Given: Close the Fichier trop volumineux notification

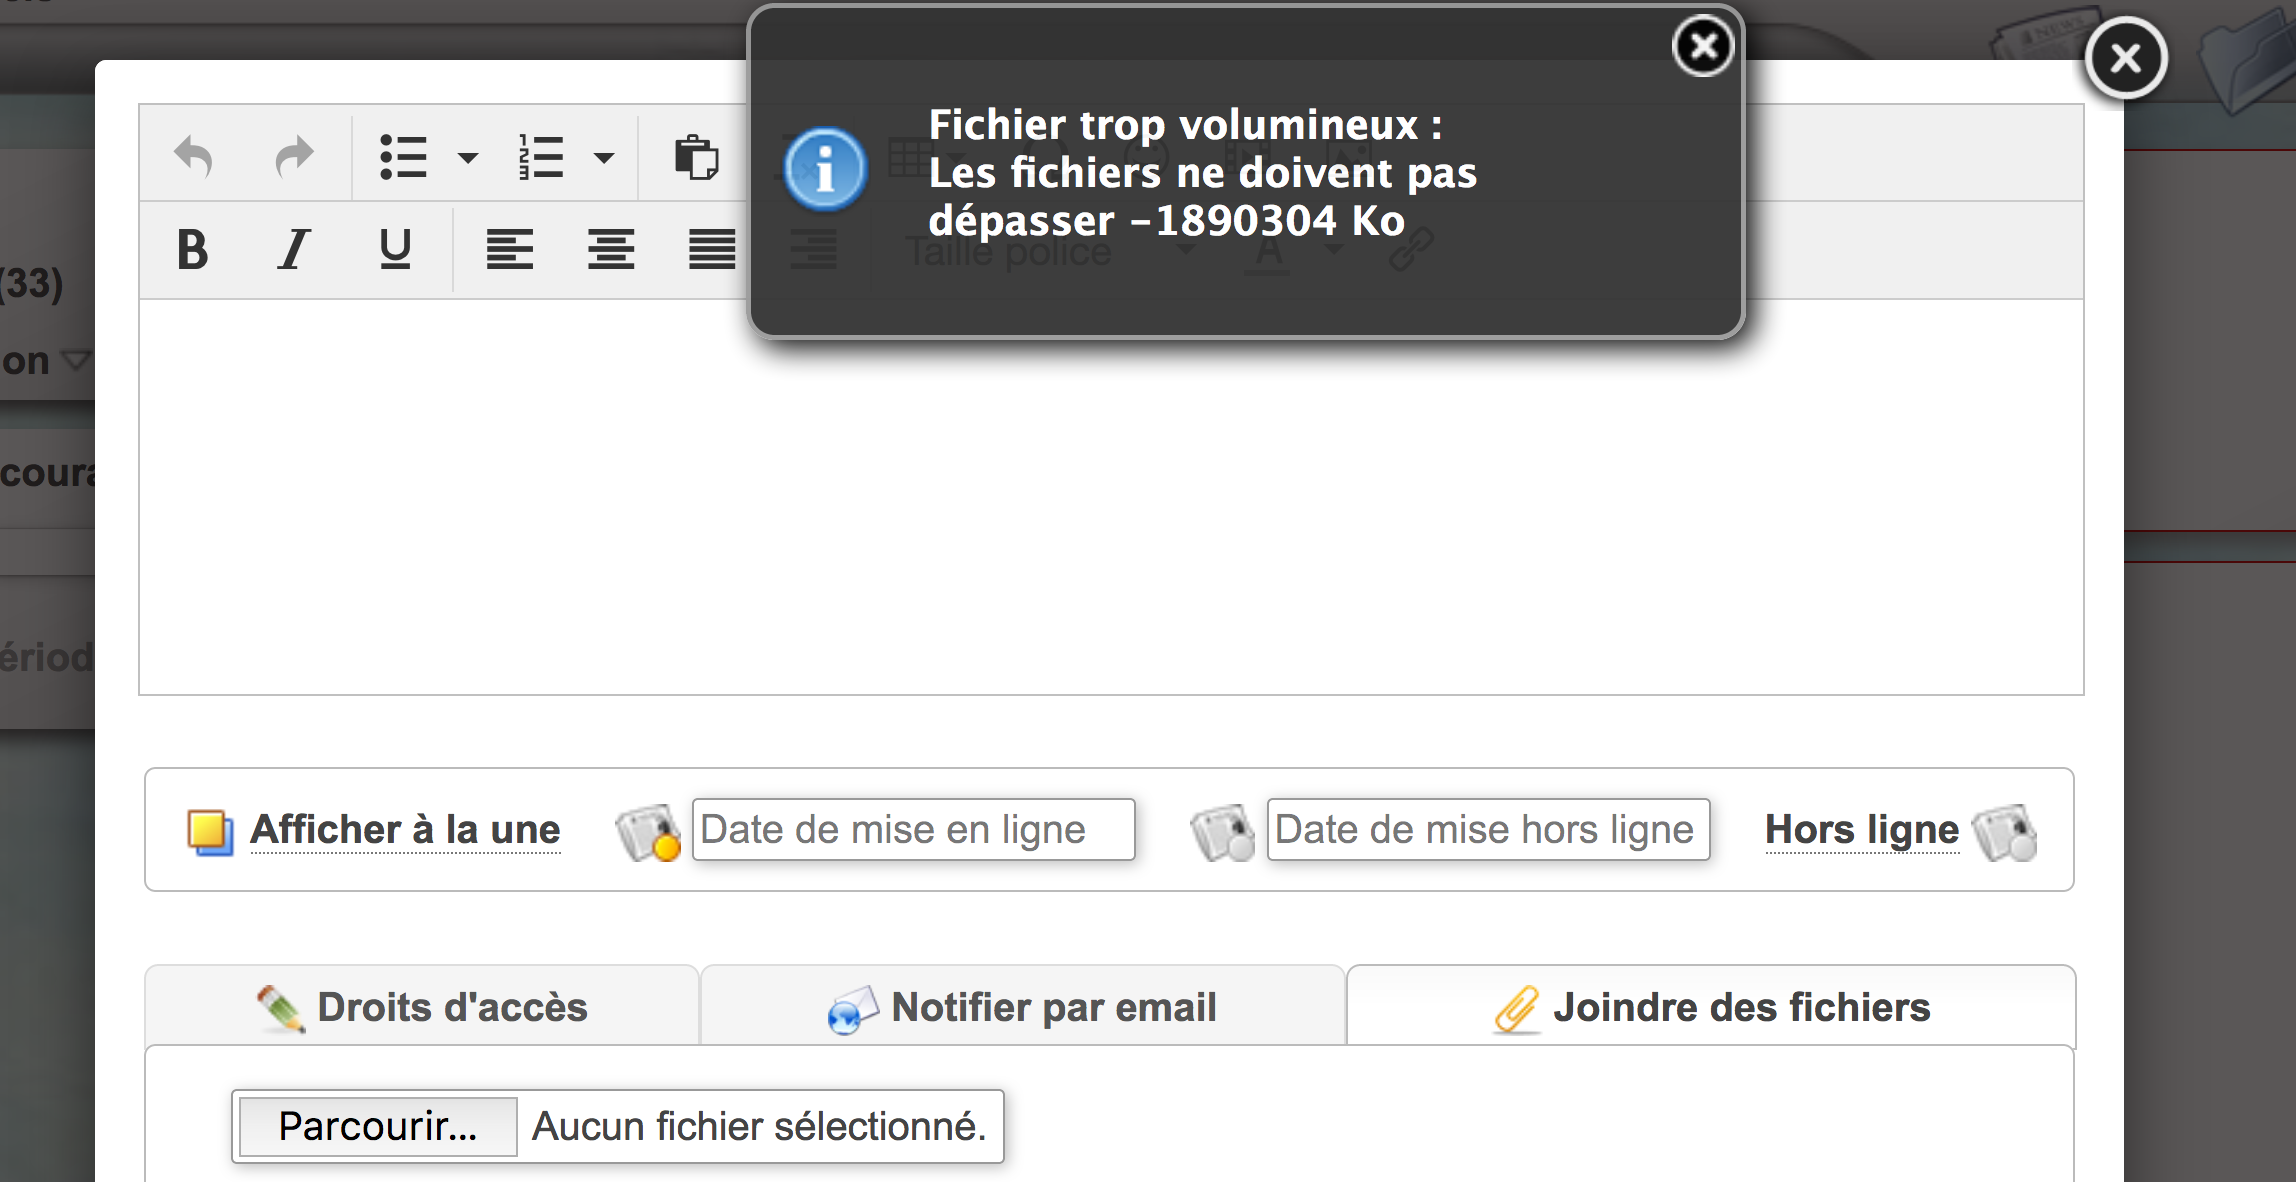Looking at the screenshot, I should click(1703, 46).
